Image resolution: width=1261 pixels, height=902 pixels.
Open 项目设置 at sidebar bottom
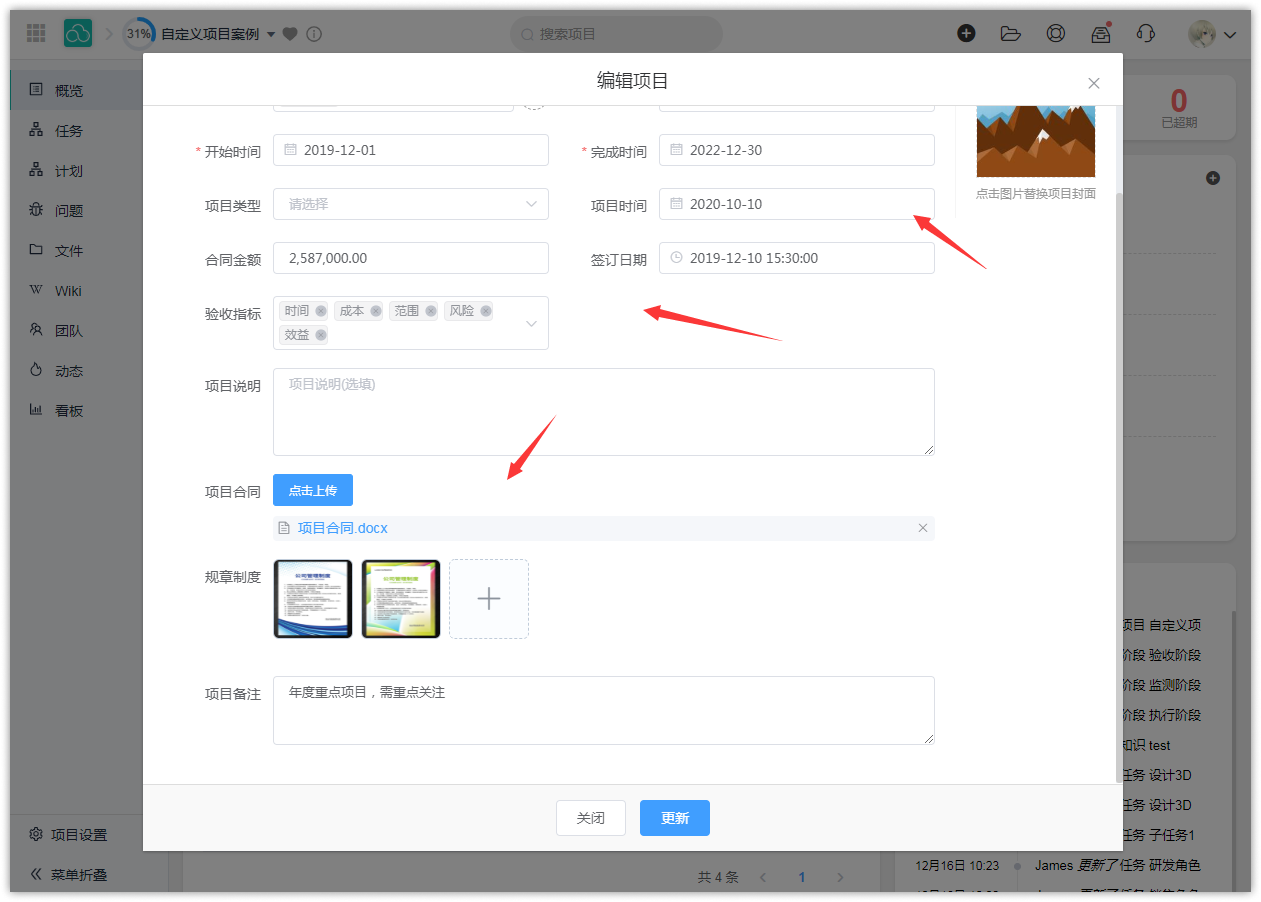[x=68, y=835]
